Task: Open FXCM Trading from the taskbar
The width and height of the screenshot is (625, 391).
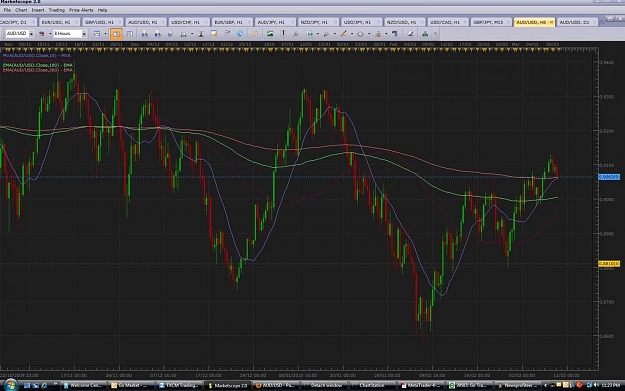Action: point(179,385)
